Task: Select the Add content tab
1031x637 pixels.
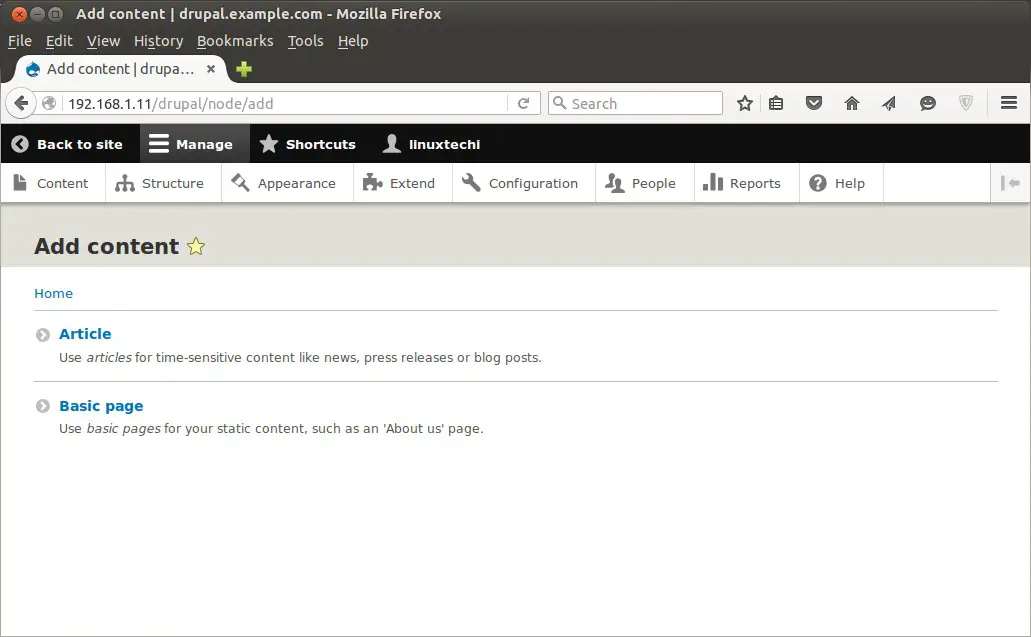Action: pos(120,69)
